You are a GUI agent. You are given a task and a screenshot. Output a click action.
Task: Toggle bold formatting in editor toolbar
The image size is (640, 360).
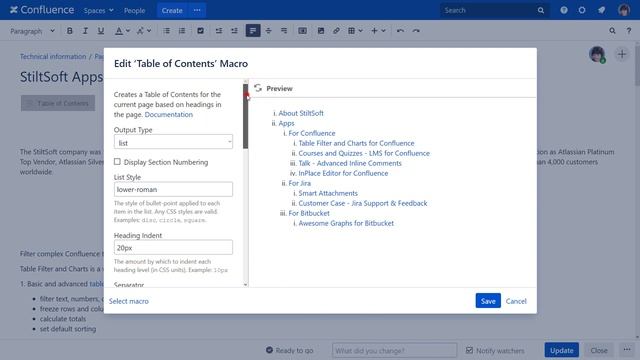tap(70, 31)
